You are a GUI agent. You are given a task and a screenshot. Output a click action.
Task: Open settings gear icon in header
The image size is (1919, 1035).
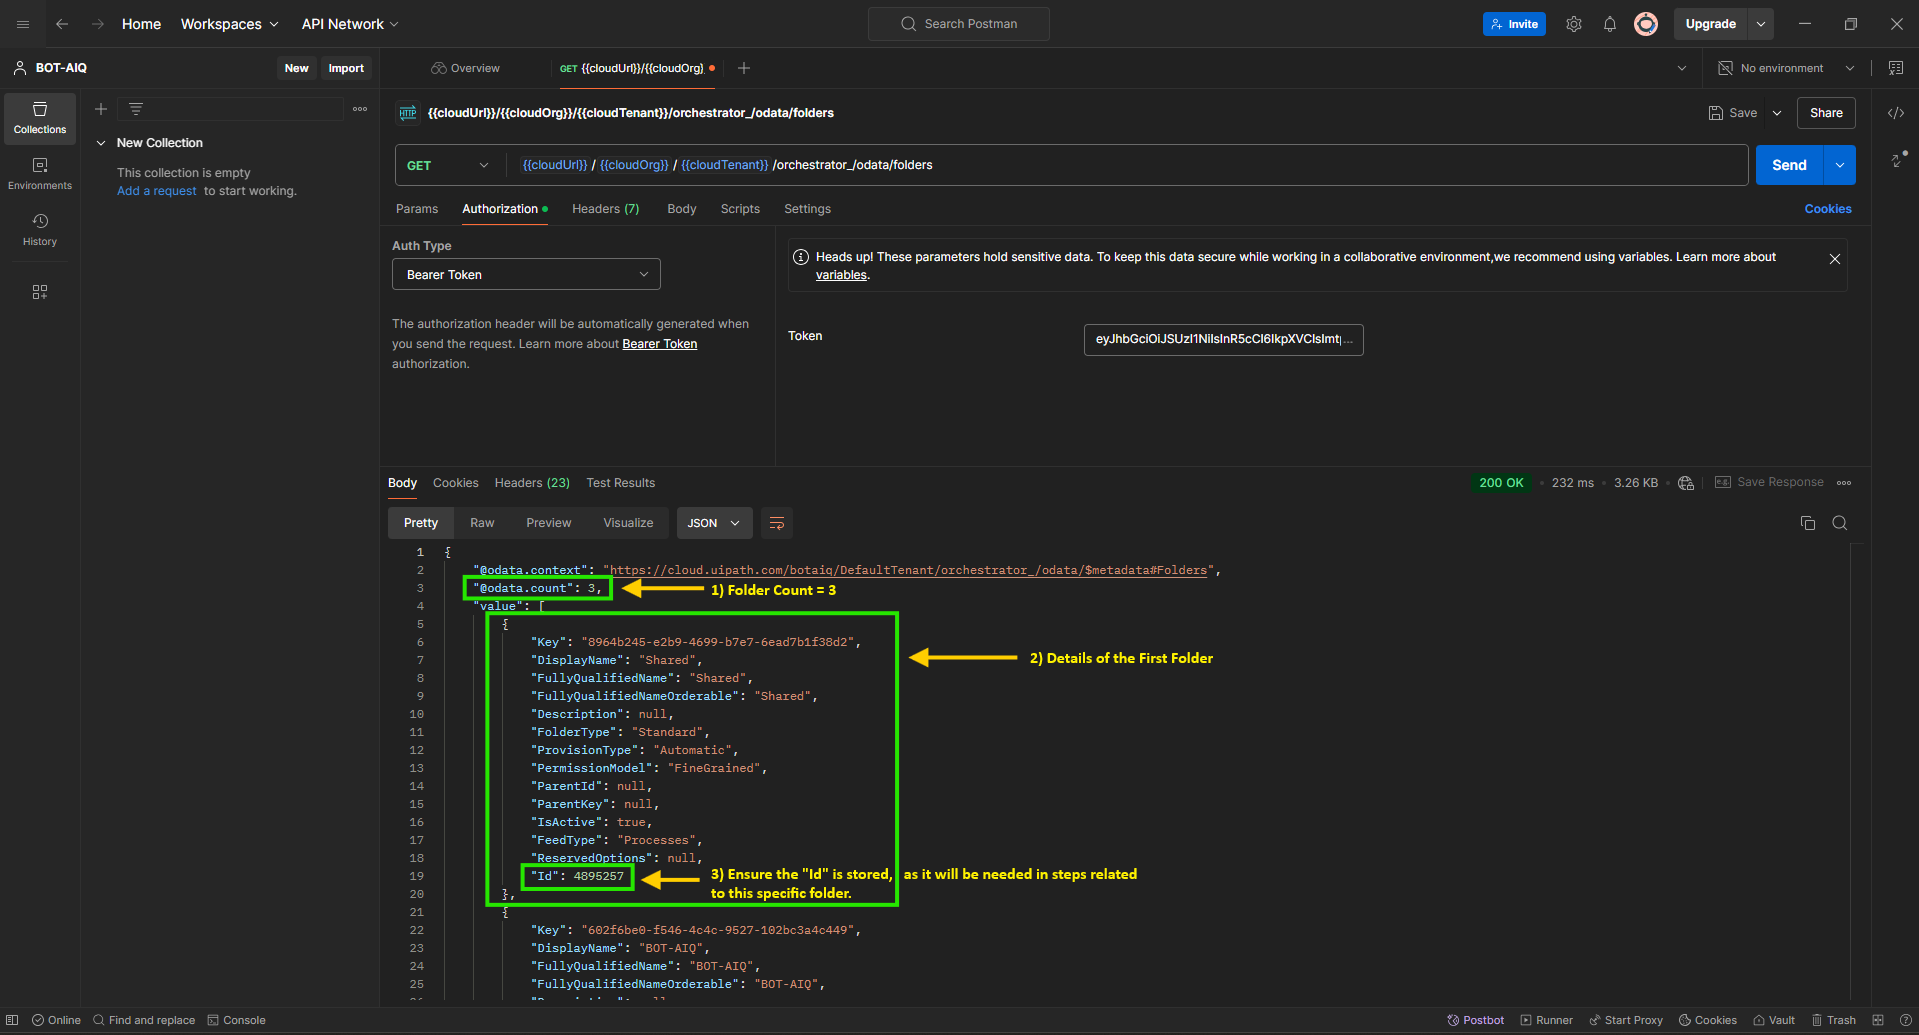coord(1574,24)
